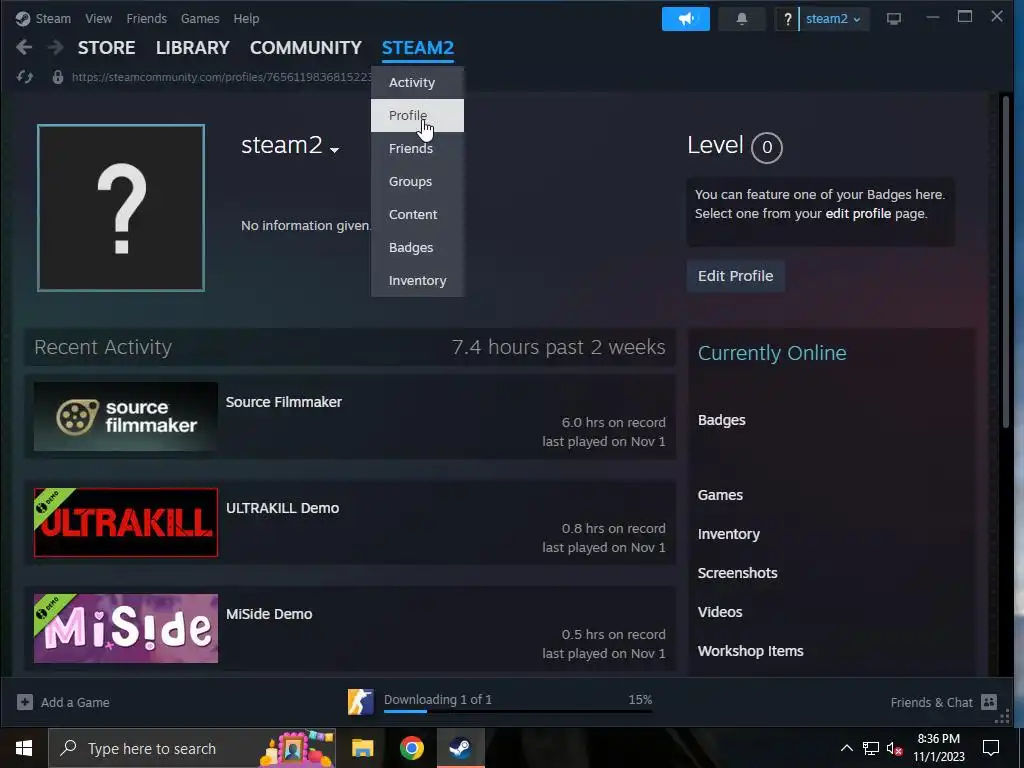Open the MiSide Demo thumbnail
Image resolution: width=1024 pixels, height=768 pixels.
click(x=125, y=628)
